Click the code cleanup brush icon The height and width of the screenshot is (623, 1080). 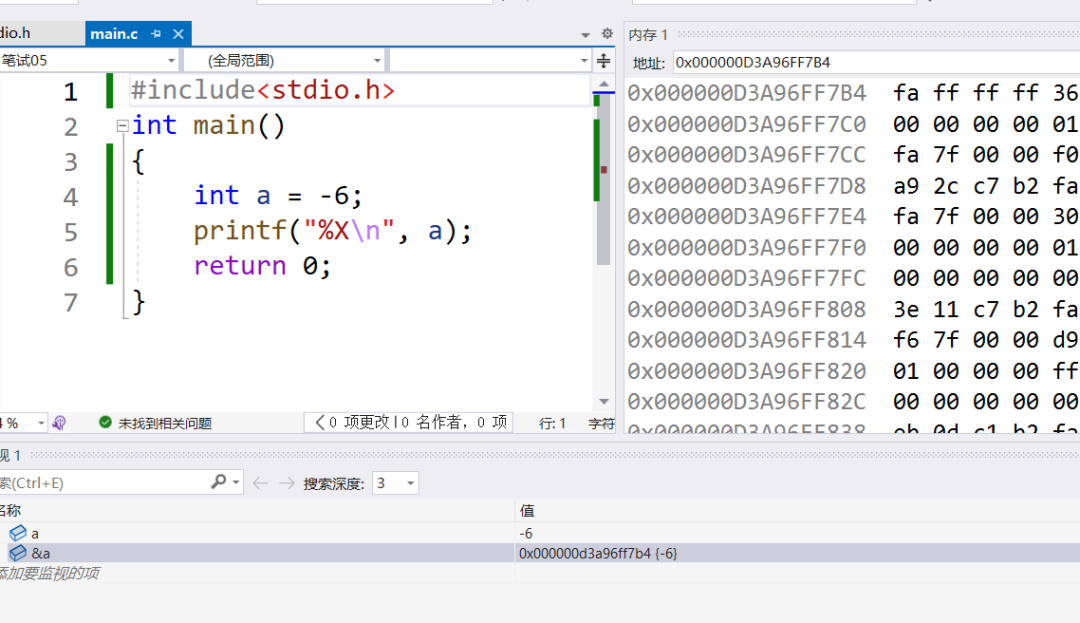[59, 423]
